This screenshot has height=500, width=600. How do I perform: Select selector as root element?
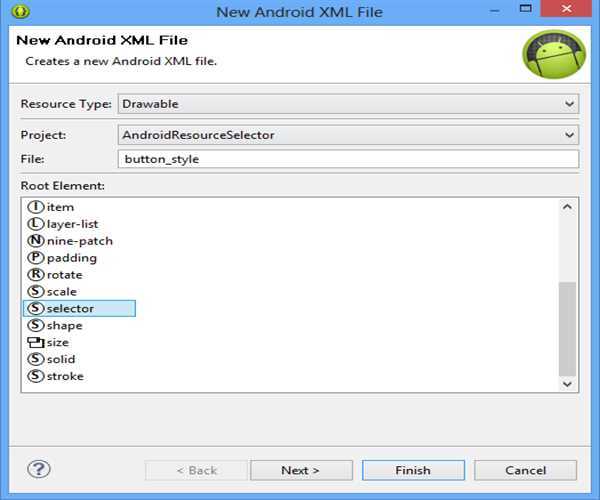(x=70, y=309)
